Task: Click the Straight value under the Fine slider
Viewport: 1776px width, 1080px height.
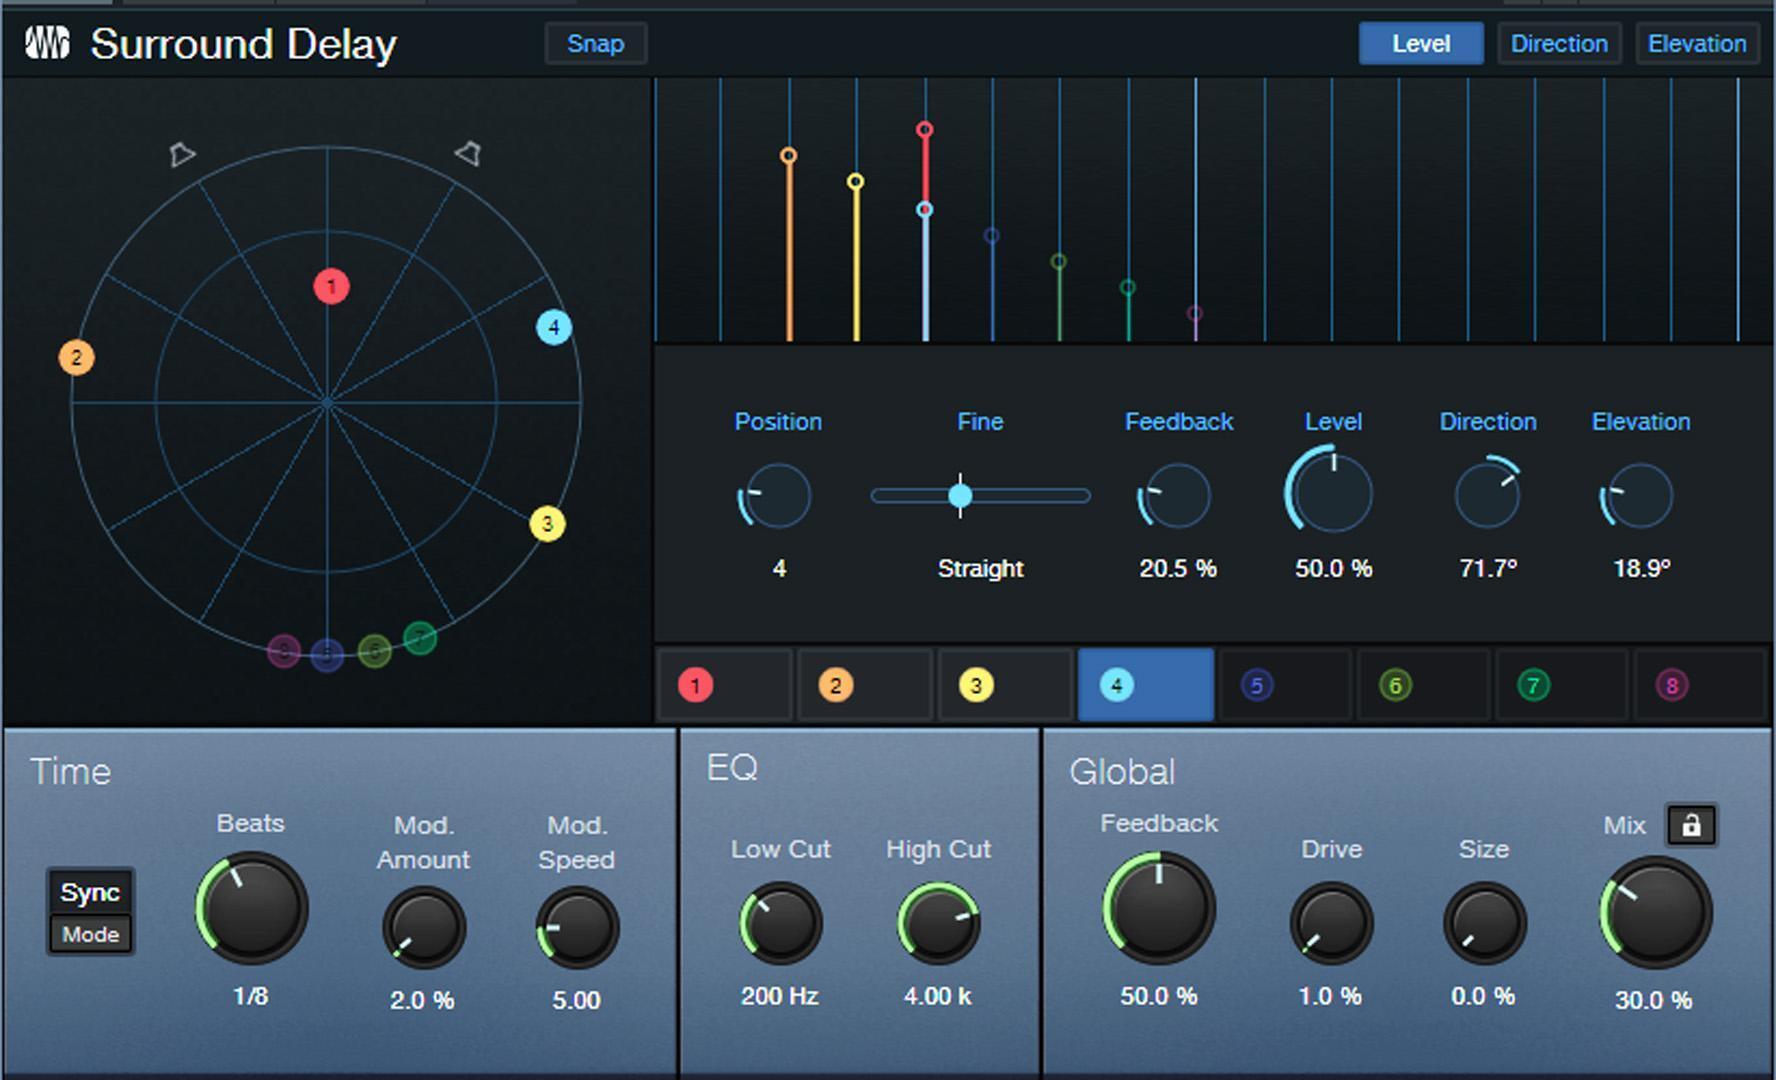Action: (x=980, y=568)
